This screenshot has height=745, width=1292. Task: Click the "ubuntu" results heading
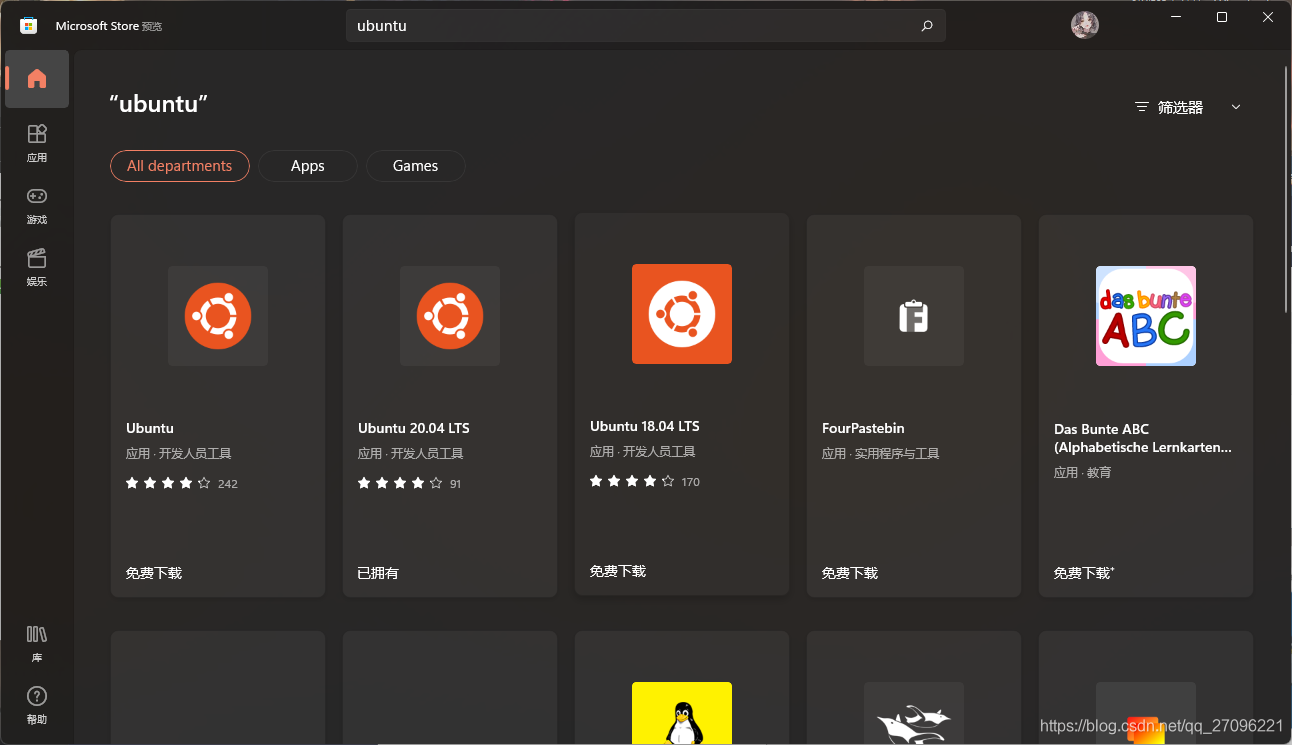point(158,104)
